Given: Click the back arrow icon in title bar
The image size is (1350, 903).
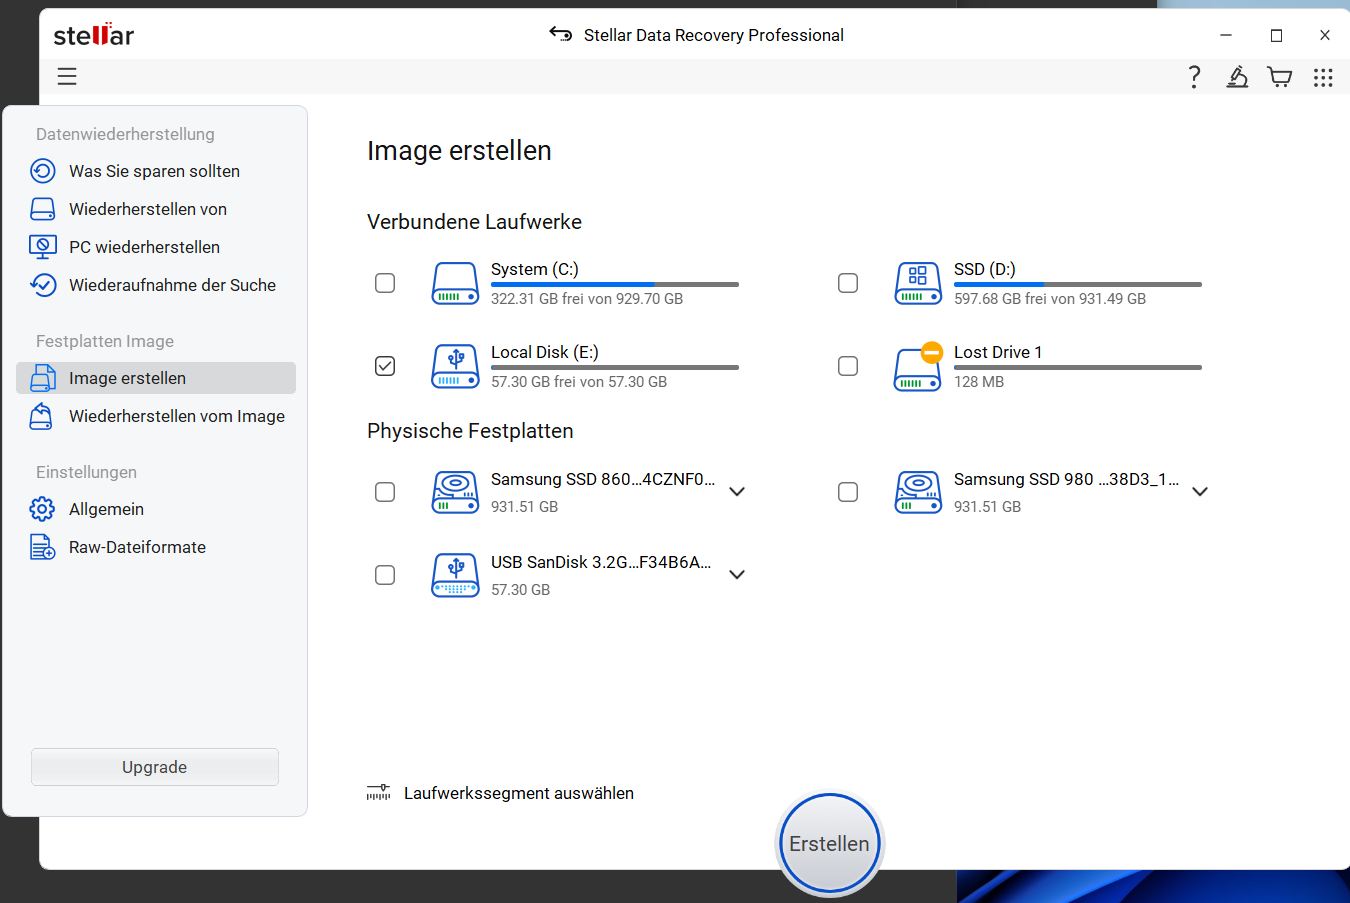Looking at the screenshot, I should click(560, 35).
